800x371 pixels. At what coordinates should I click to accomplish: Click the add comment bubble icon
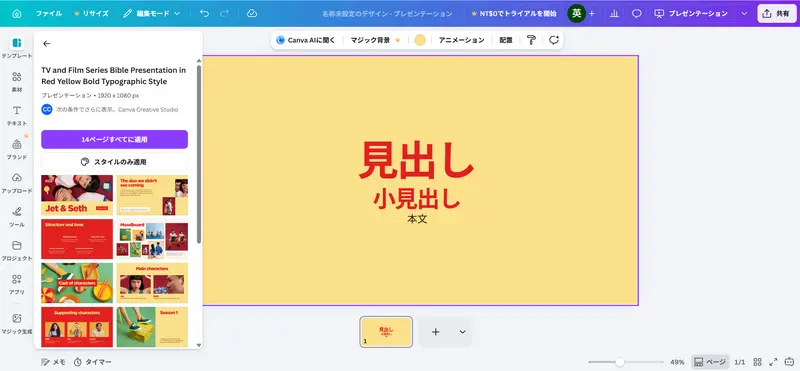pos(554,40)
